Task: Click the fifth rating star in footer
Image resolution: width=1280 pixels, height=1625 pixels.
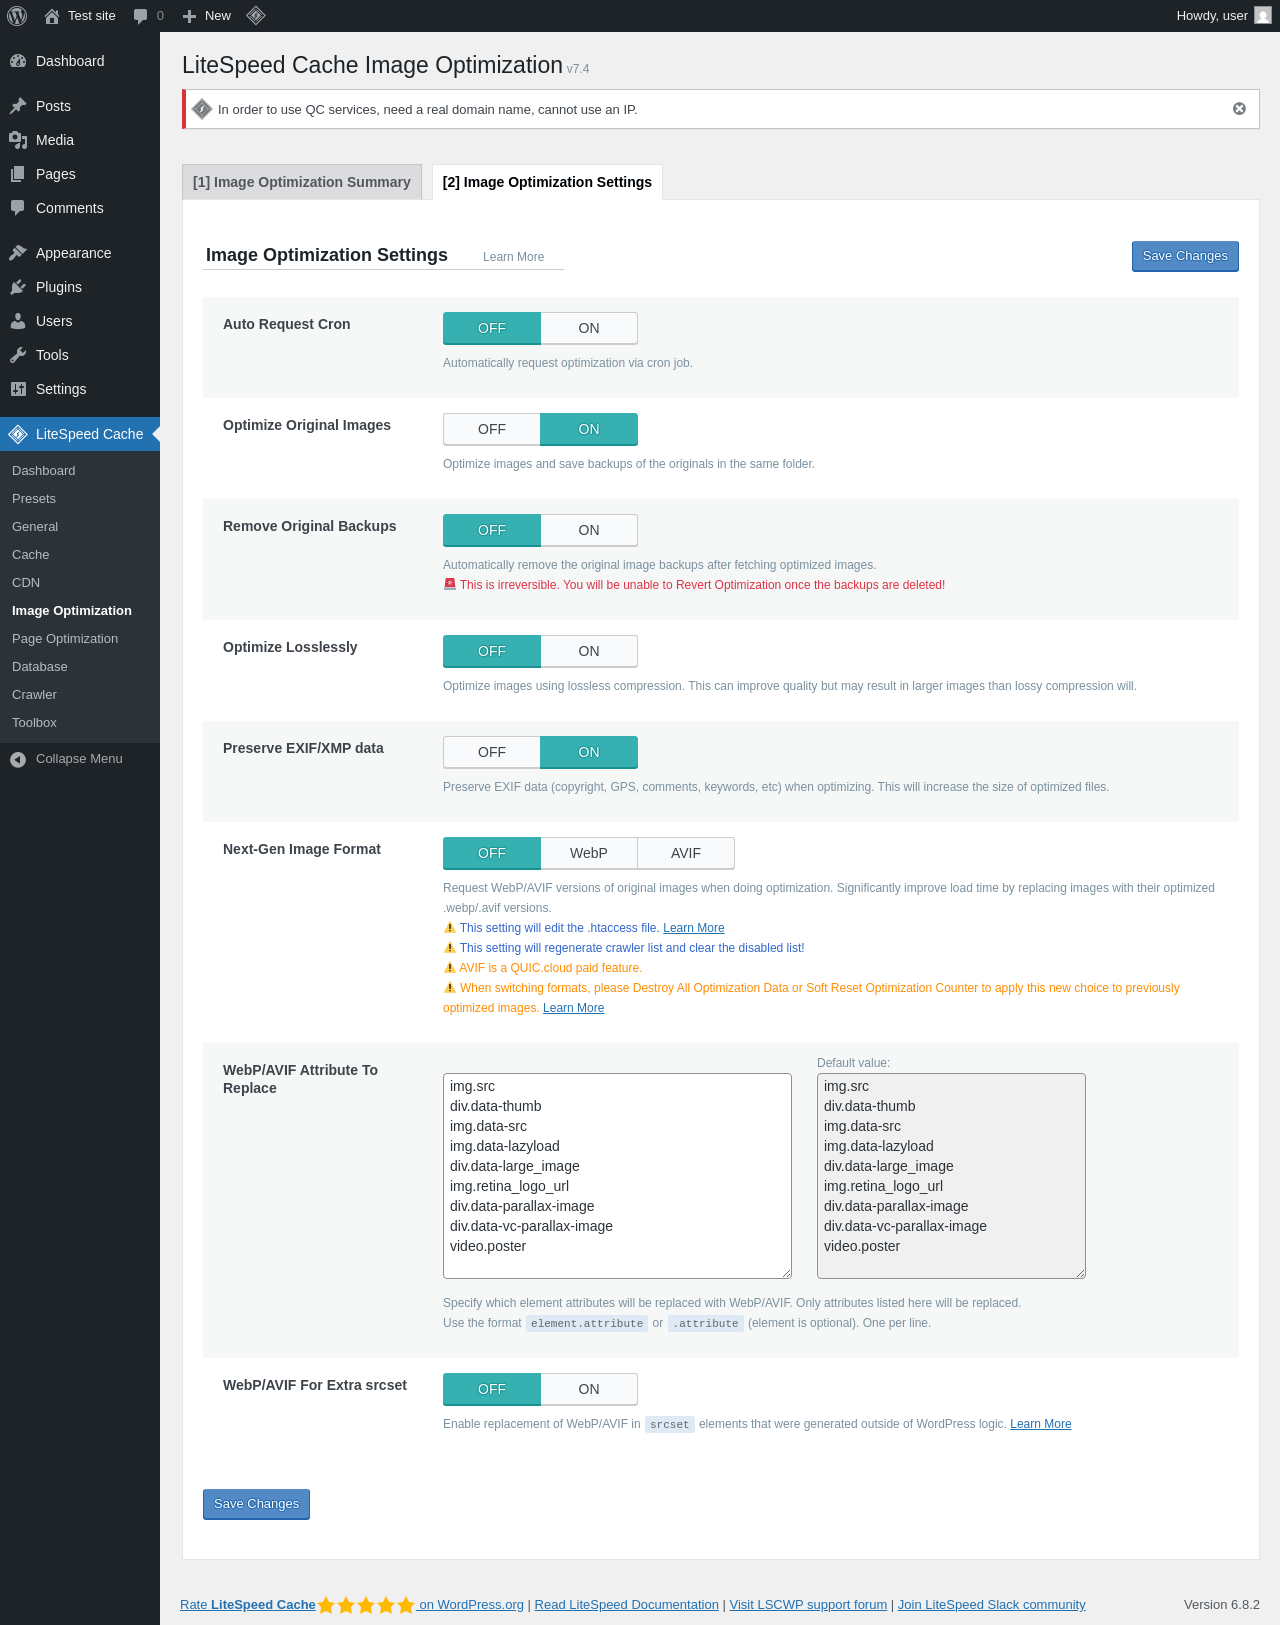Action: 406,1605
